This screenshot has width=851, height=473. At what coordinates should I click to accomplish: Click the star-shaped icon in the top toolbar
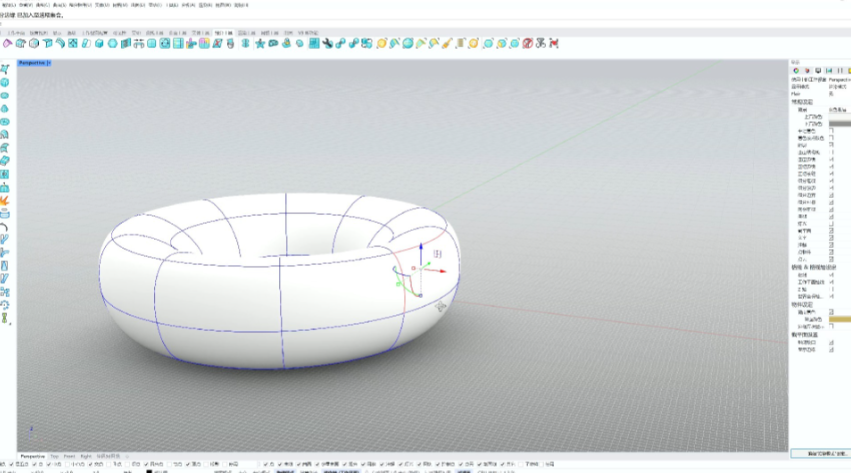tap(260, 43)
